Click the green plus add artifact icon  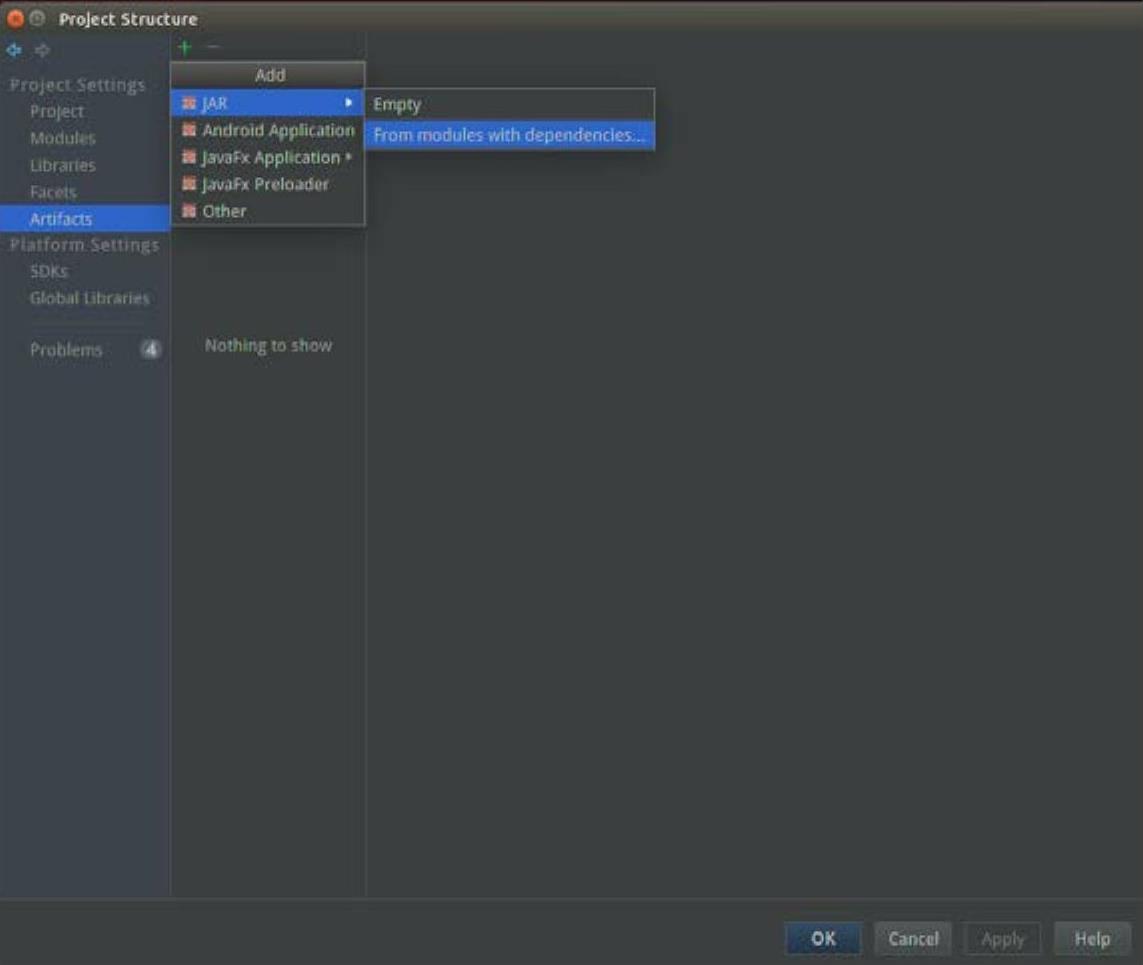(185, 48)
